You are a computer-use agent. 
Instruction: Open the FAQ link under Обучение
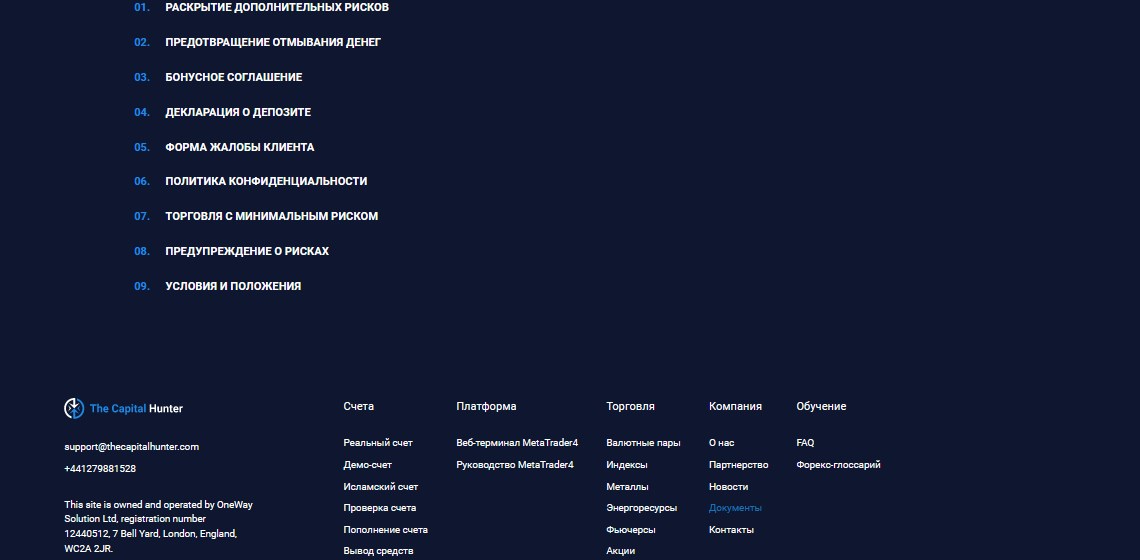click(x=805, y=442)
